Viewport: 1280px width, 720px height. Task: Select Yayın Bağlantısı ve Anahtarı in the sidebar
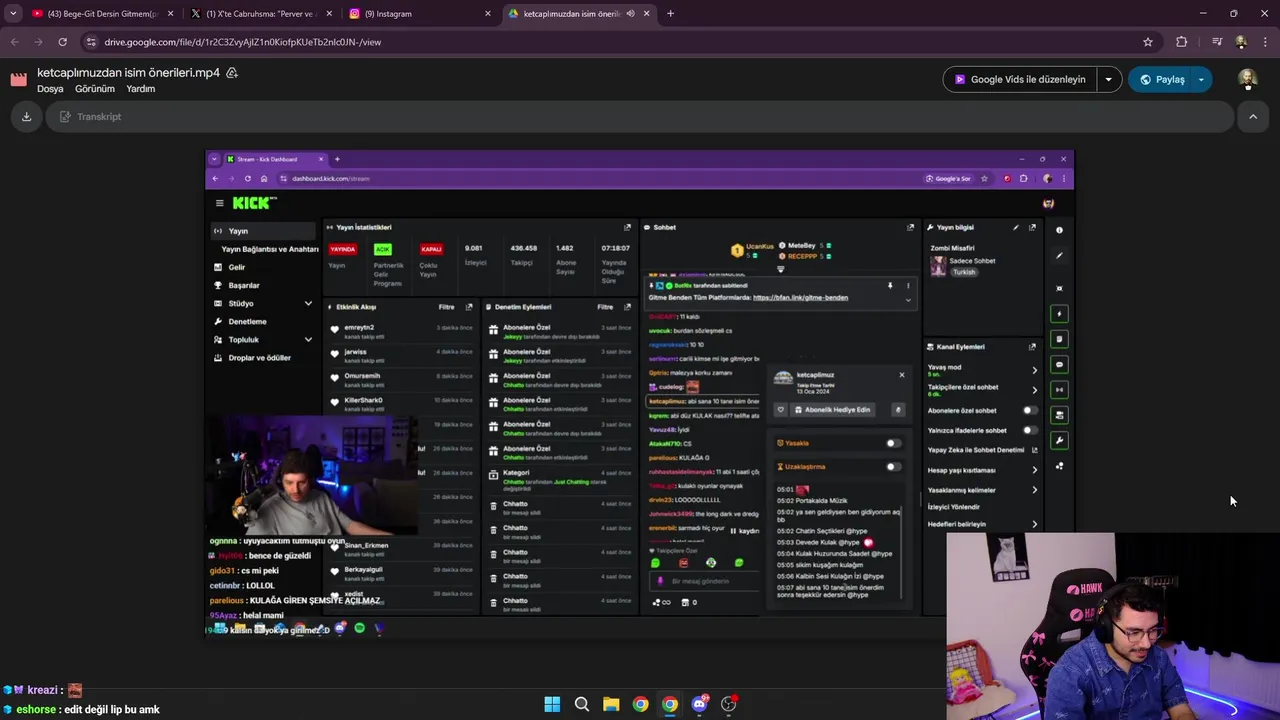tap(269, 249)
